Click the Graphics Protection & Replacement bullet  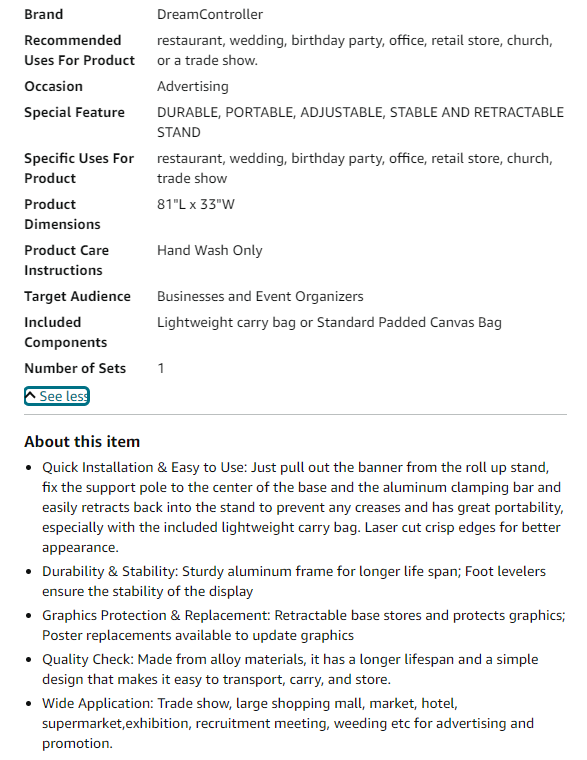(x=304, y=625)
